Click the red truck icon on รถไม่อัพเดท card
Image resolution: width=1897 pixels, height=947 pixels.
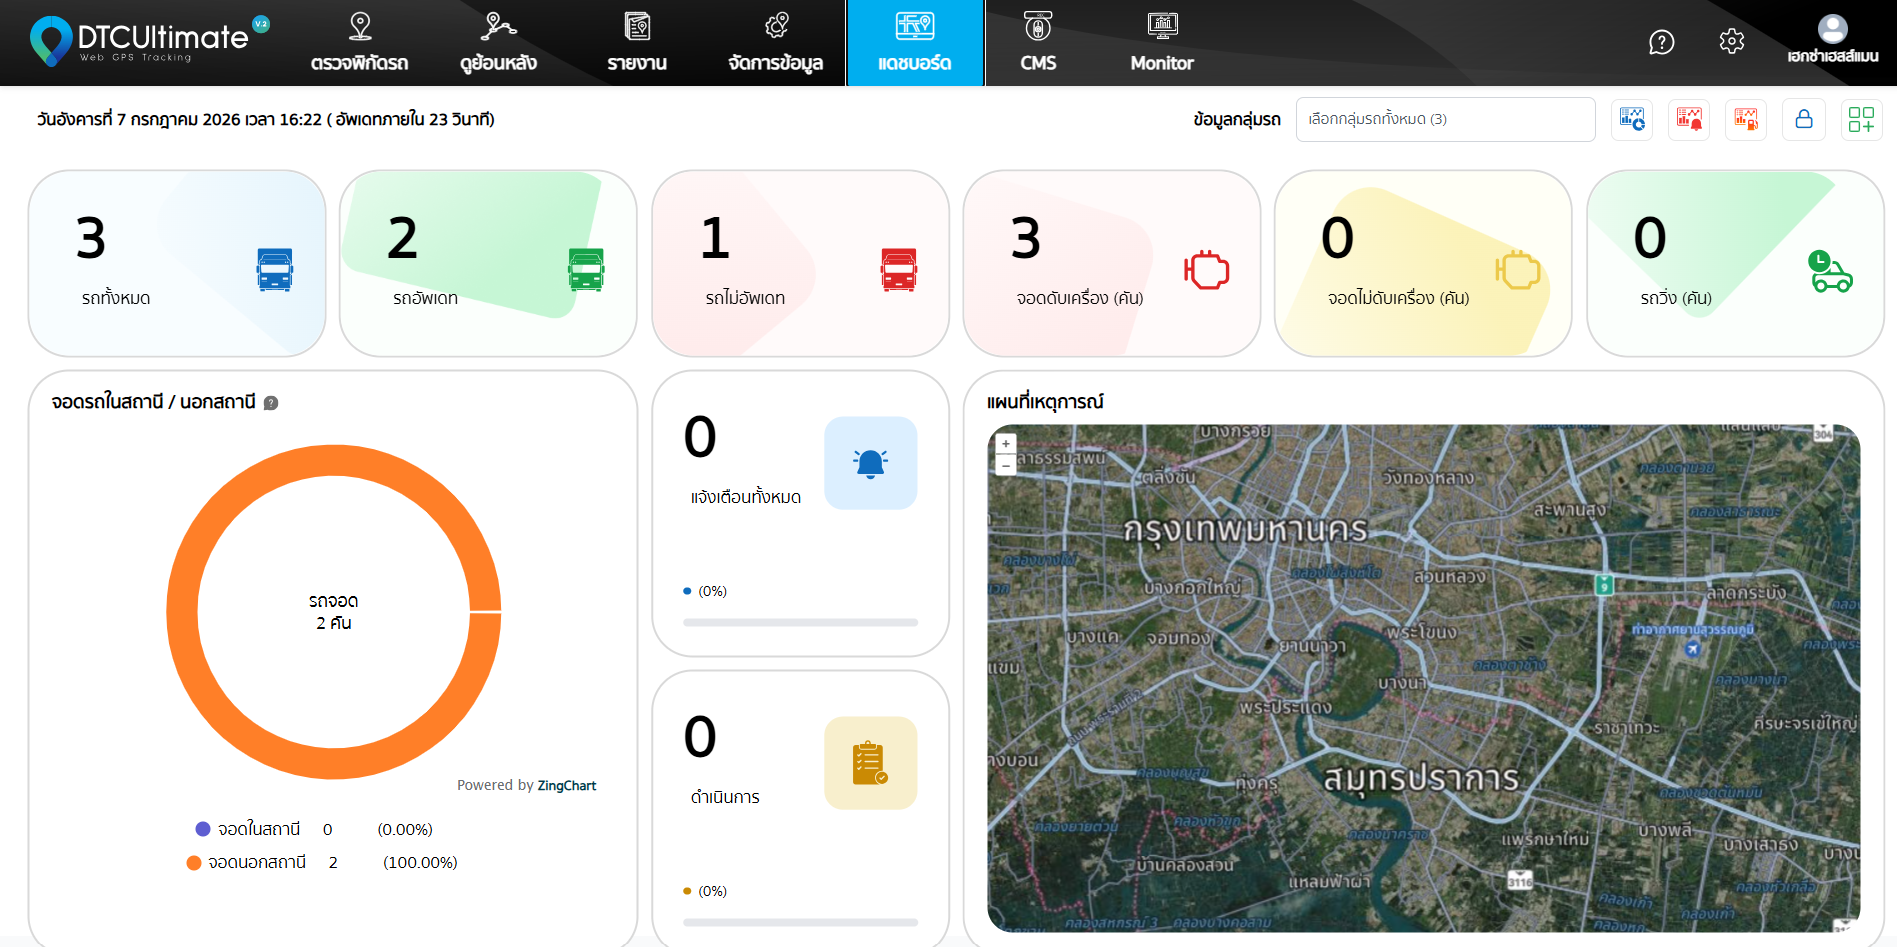point(899,270)
